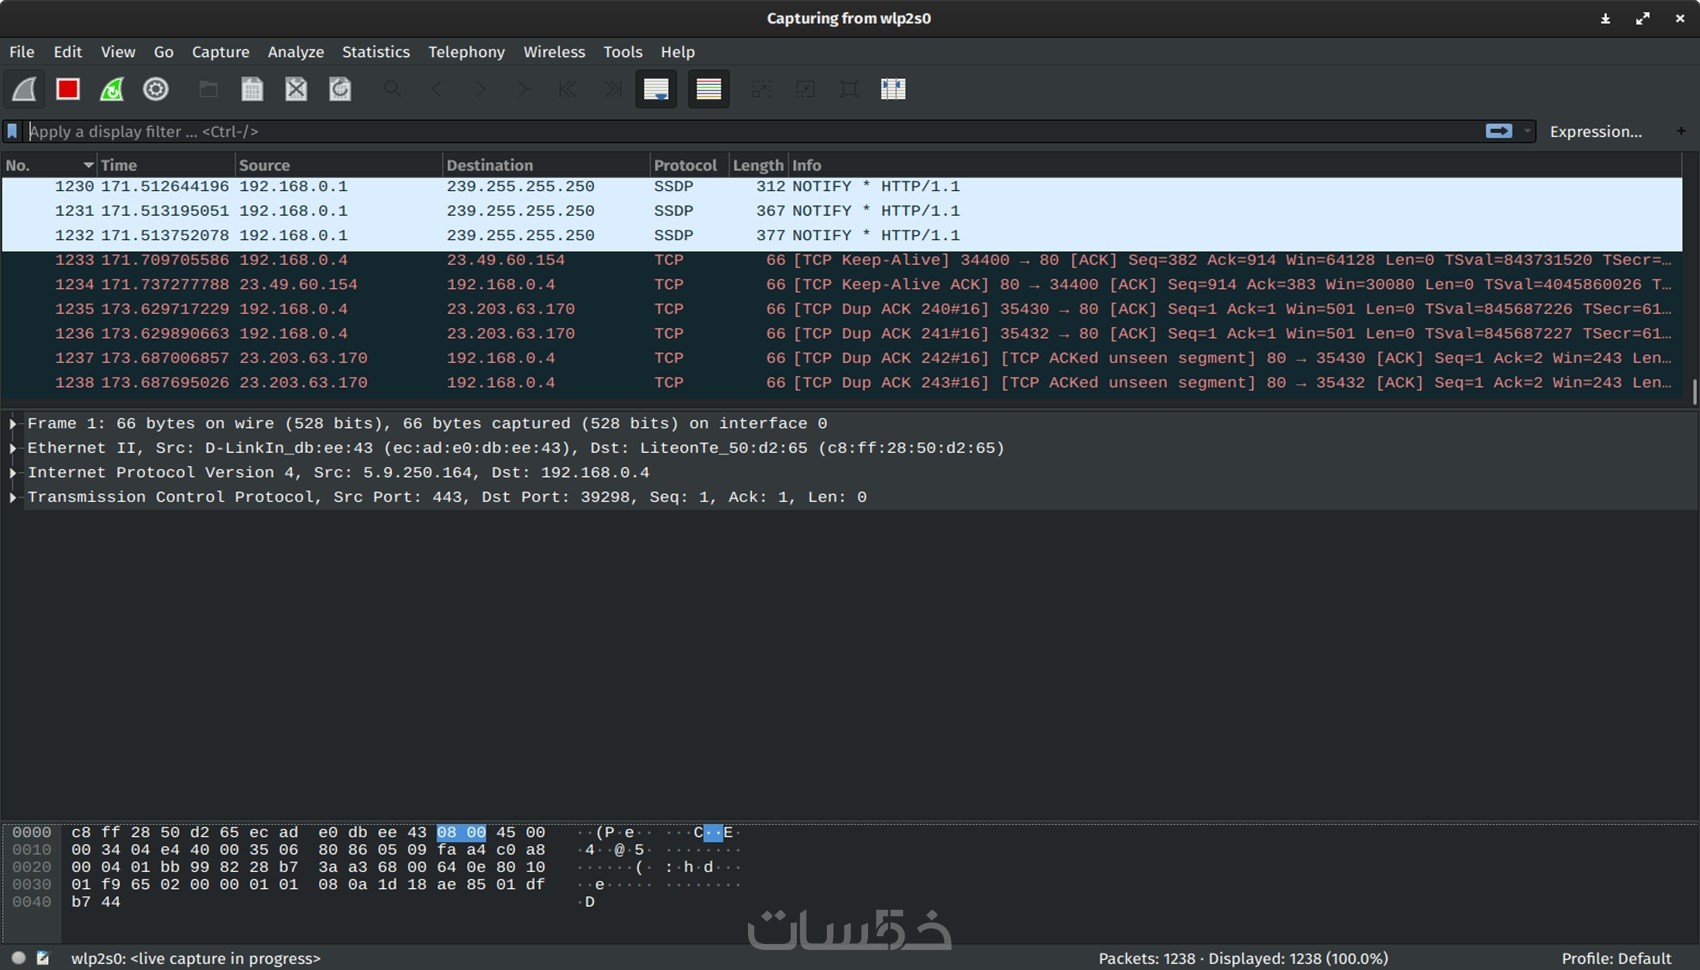
Task: Click the resize columns to fit icon
Action: pos(893,89)
